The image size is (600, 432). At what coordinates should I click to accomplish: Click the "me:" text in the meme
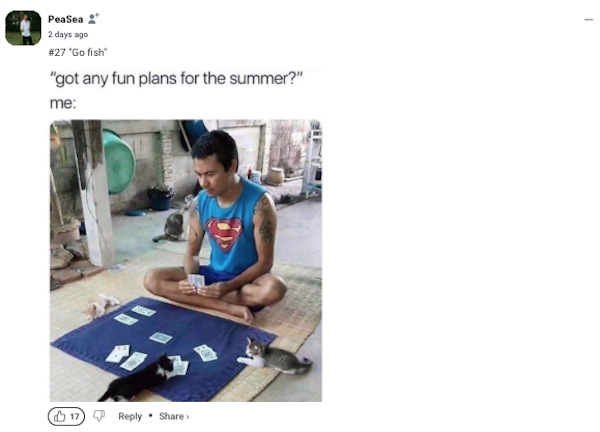63,103
